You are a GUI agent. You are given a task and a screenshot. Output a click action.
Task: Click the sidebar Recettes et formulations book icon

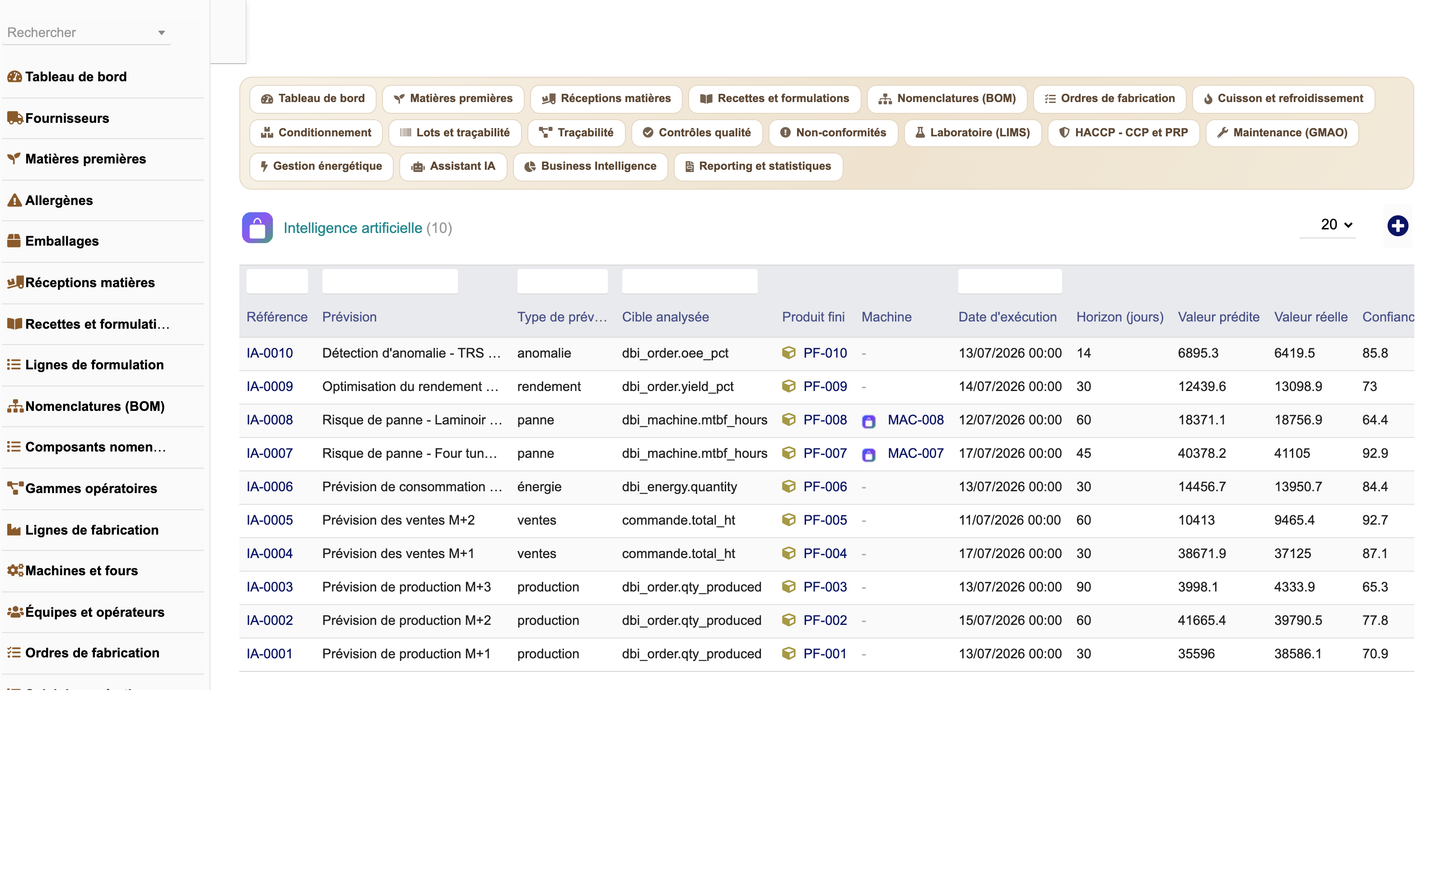click(14, 324)
